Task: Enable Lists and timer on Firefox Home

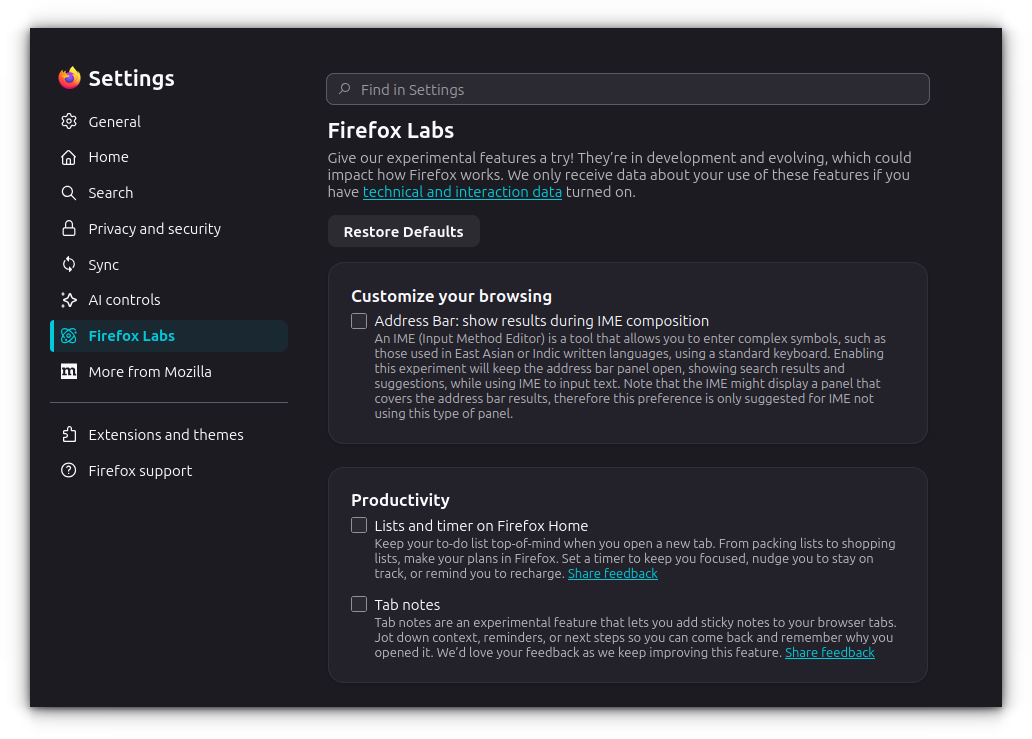Action: click(x=359, y=525)
